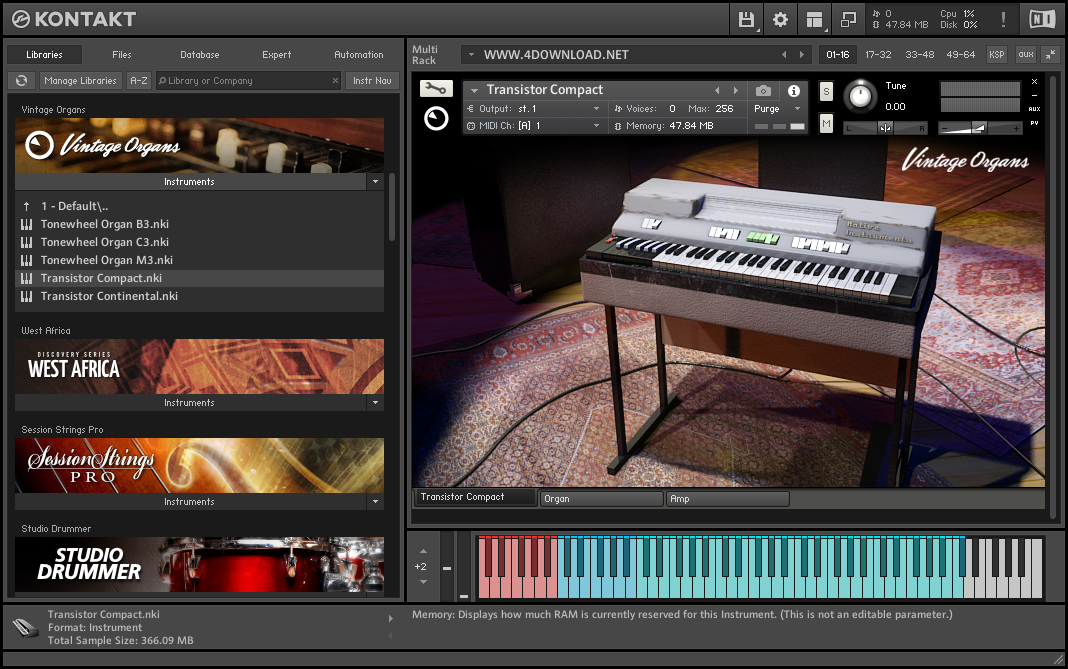Toggle small aux label on instrument
Viewport: 1068px width, 669px height.
point(1034,109)
